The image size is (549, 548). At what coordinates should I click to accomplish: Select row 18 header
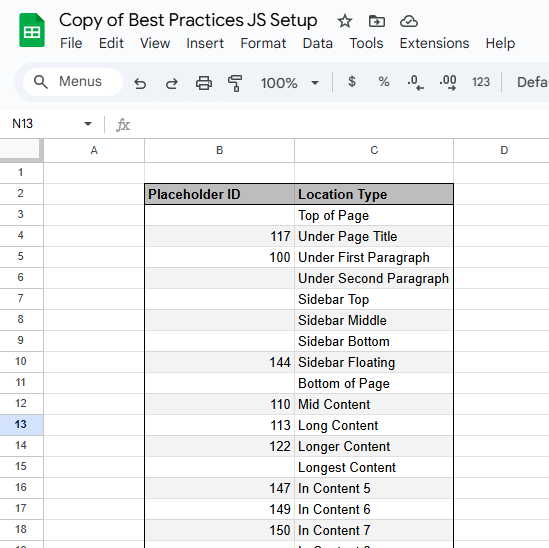point(21,529)
